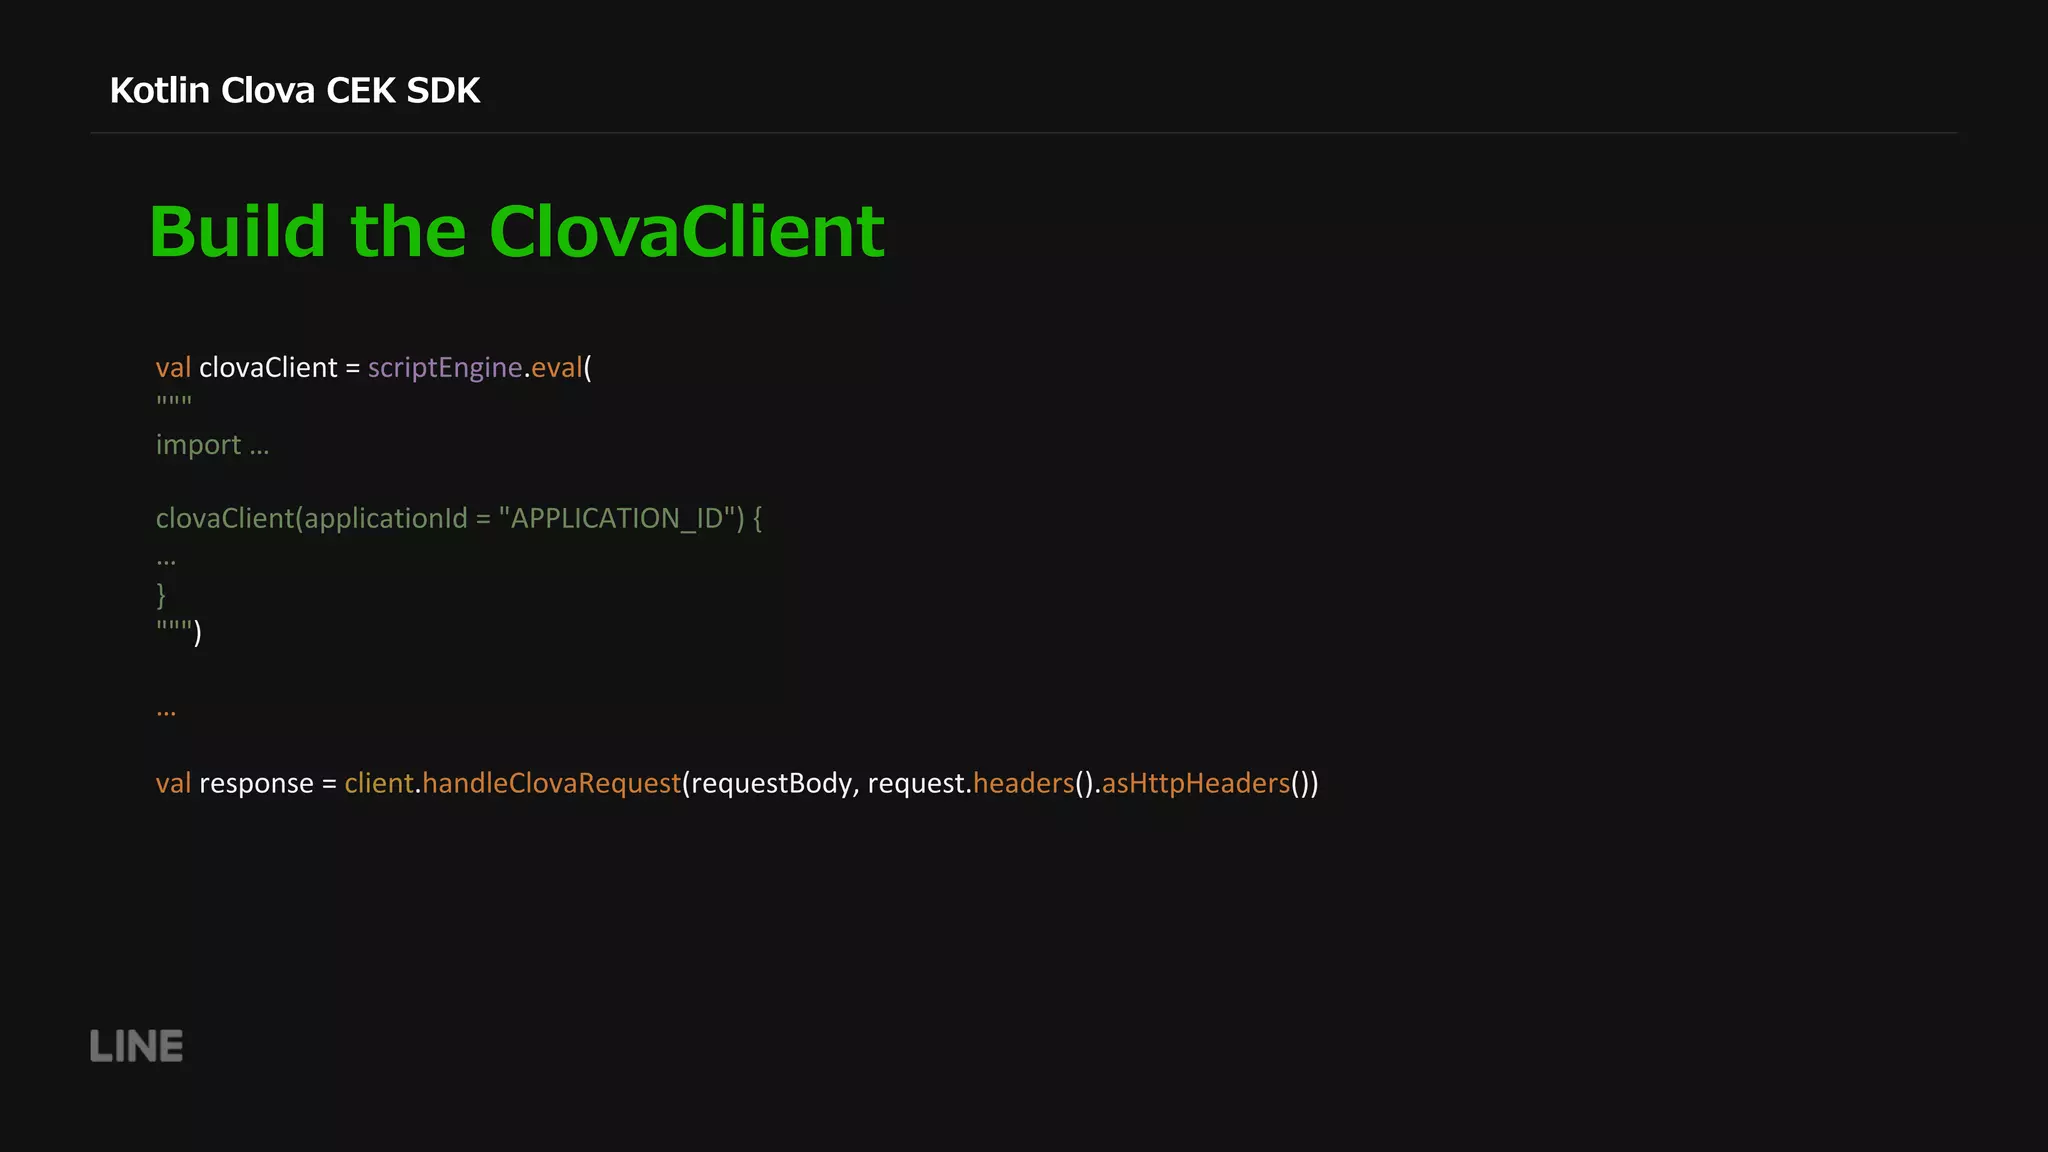Click the 'val clovaClient = scriptEngine.eval(' code line

pyautogui.click(x=374, y=368)
